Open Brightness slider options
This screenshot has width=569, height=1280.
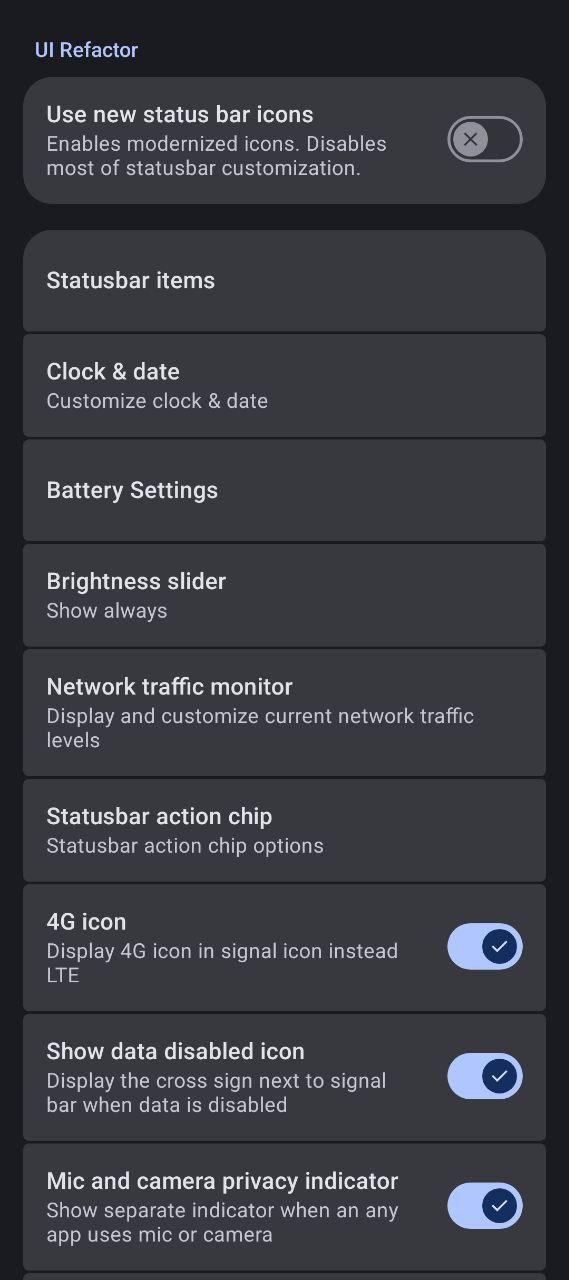pyautogui.click(x=284, y=596)
